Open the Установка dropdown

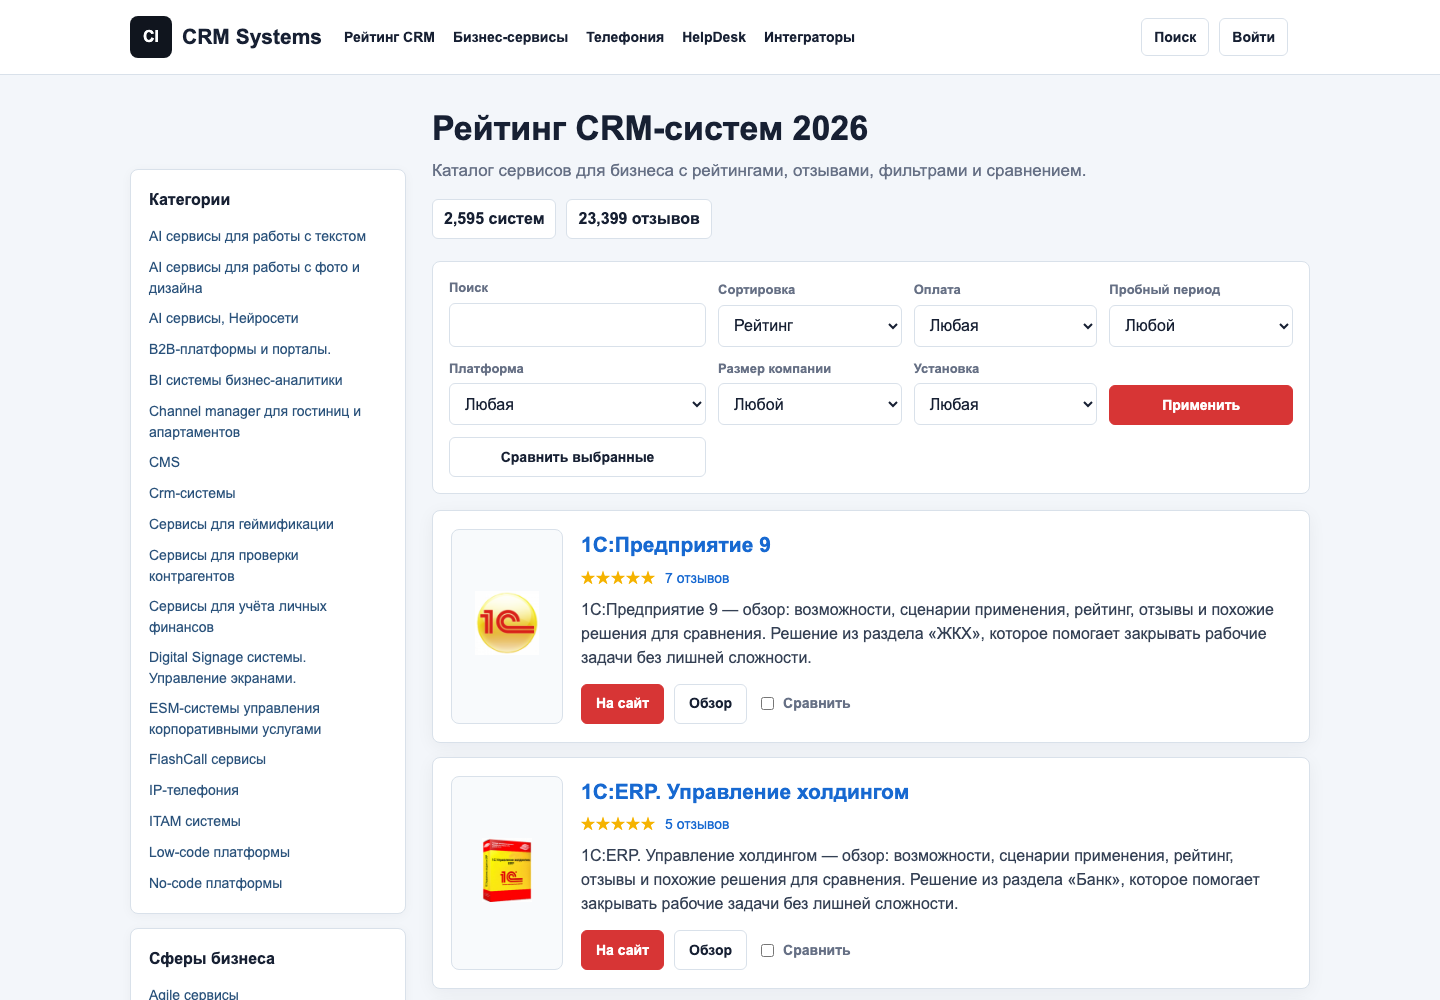pyautogui.click(x=1005, y=404)
